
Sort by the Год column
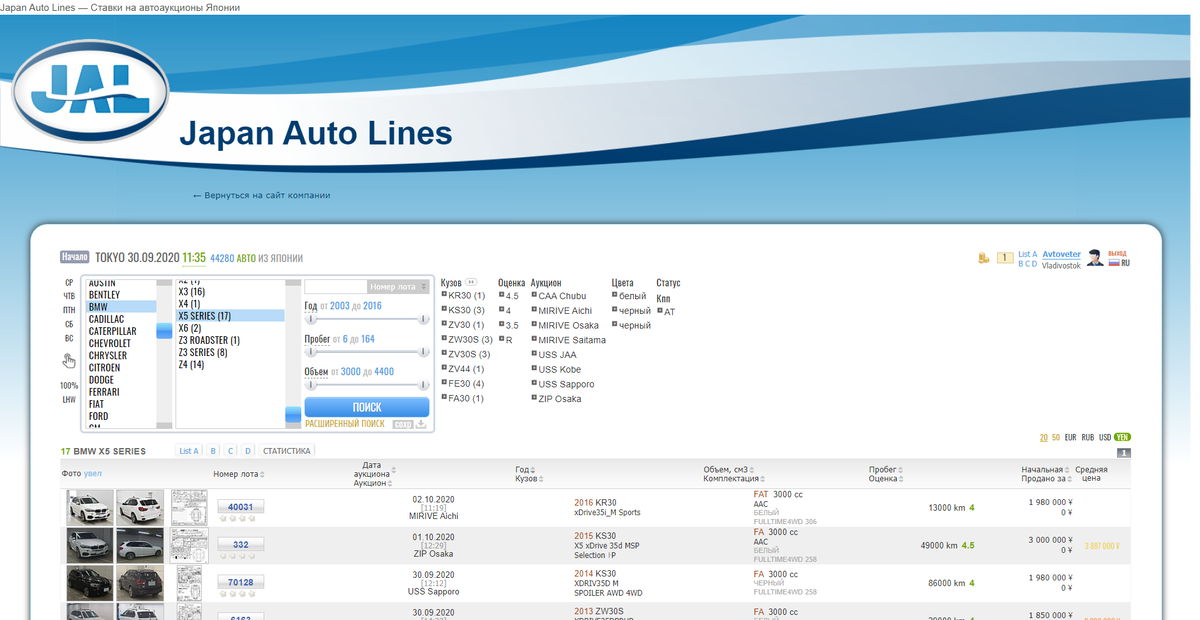coord(524,469)
